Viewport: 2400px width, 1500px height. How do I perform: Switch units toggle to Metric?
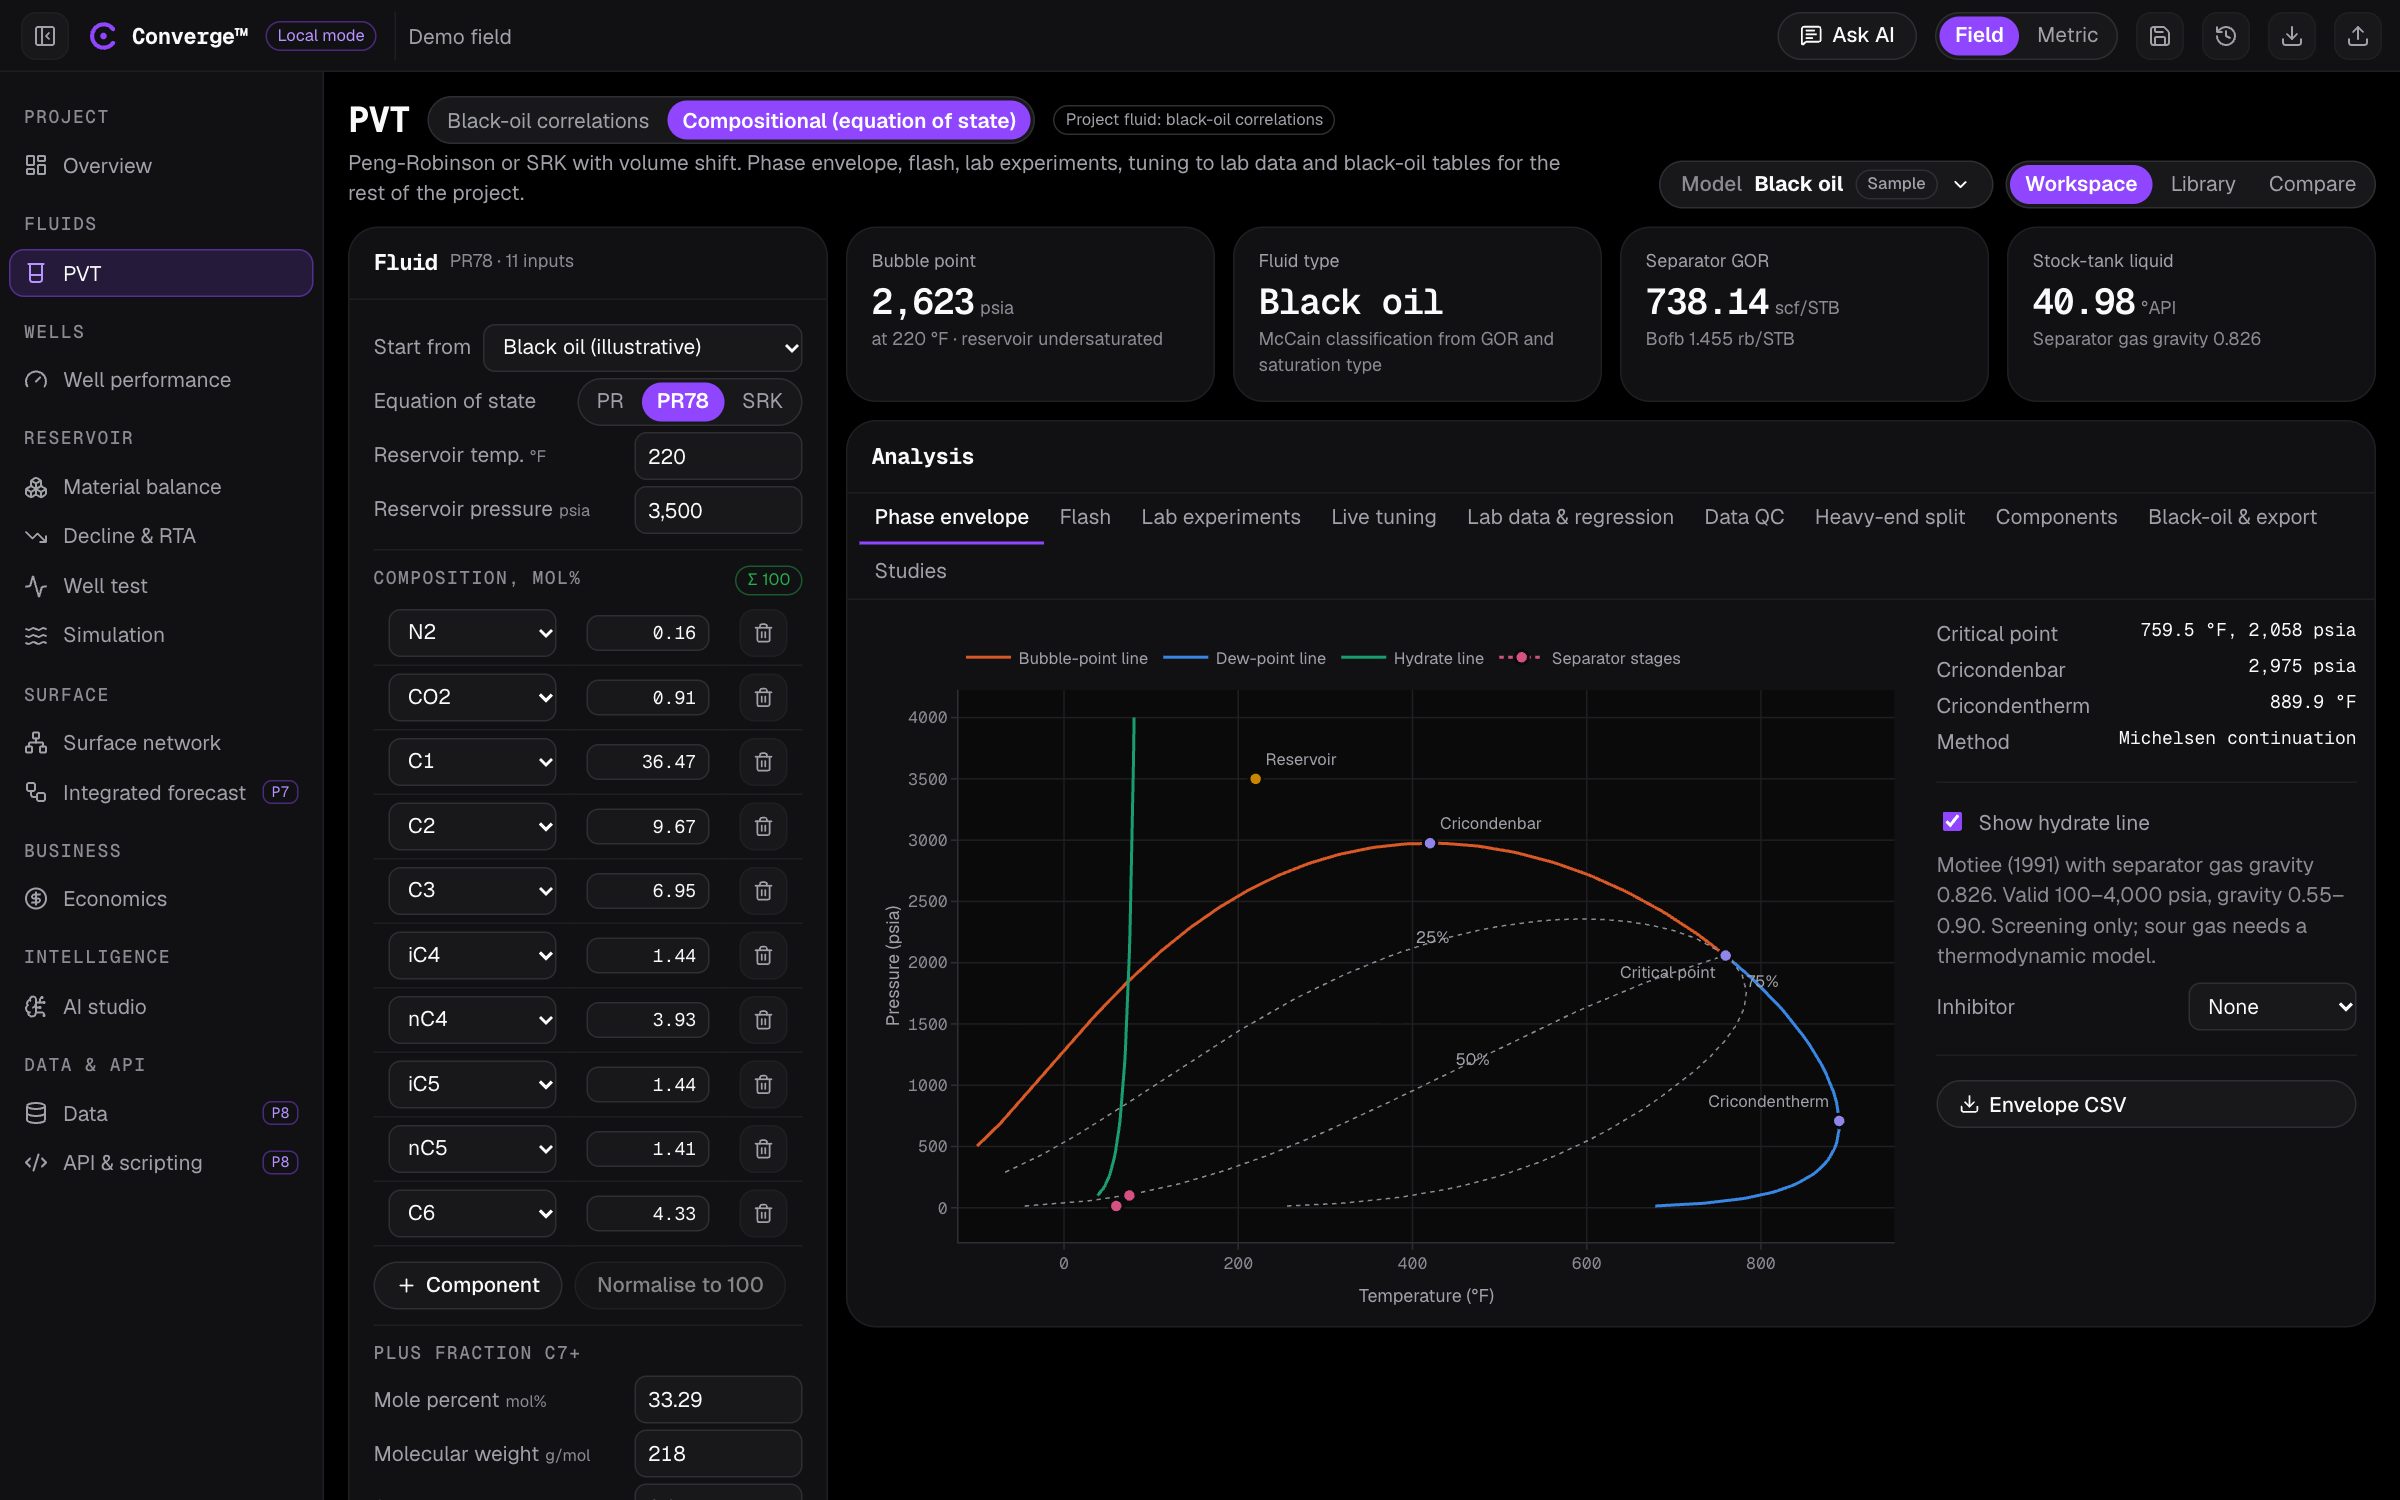[2067, 36]
